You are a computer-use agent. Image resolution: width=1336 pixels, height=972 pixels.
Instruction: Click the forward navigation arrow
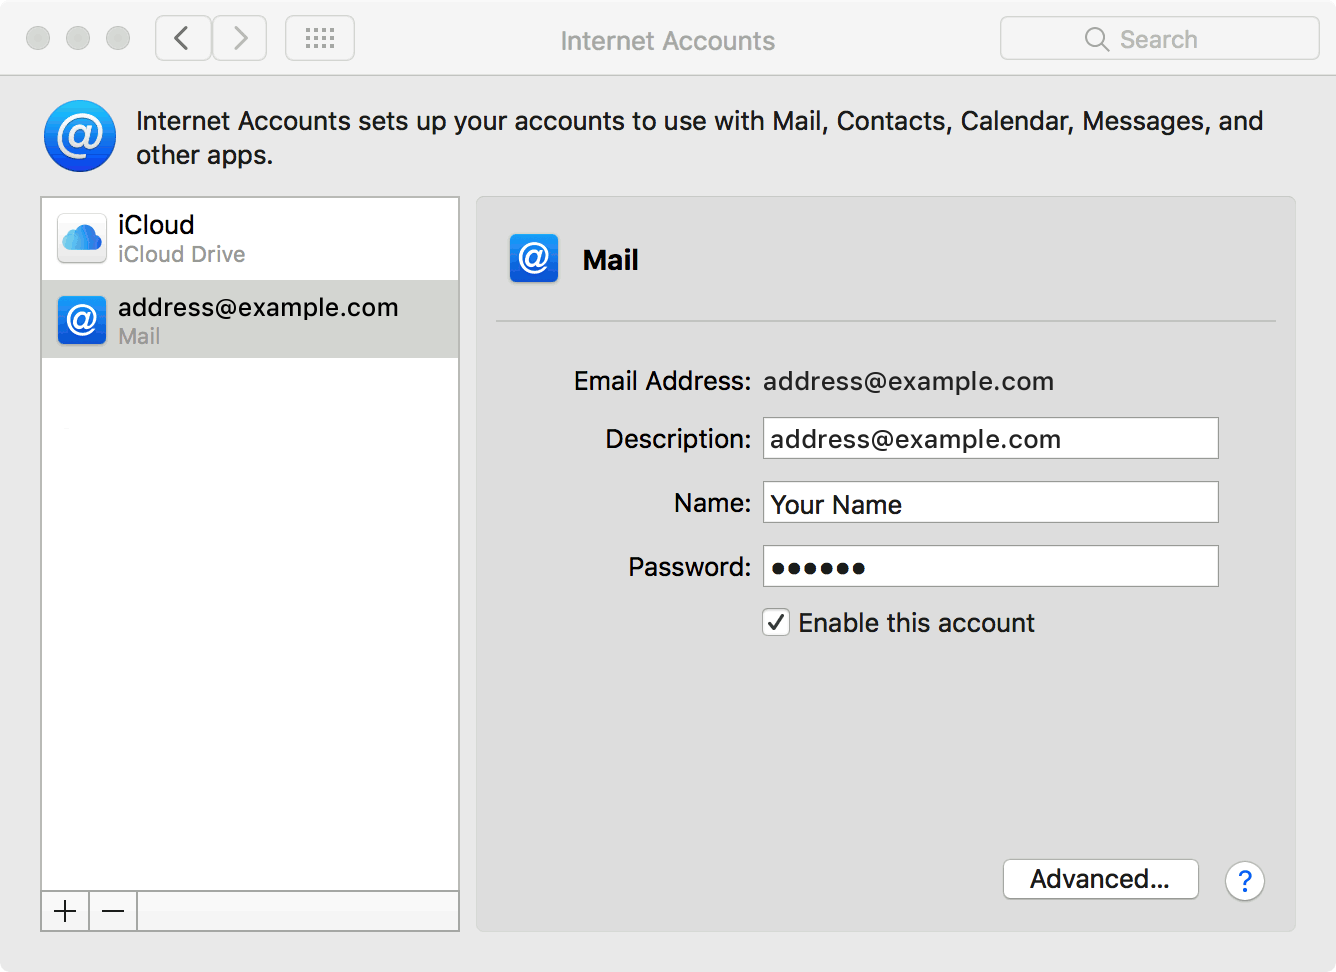pos(240,39)
